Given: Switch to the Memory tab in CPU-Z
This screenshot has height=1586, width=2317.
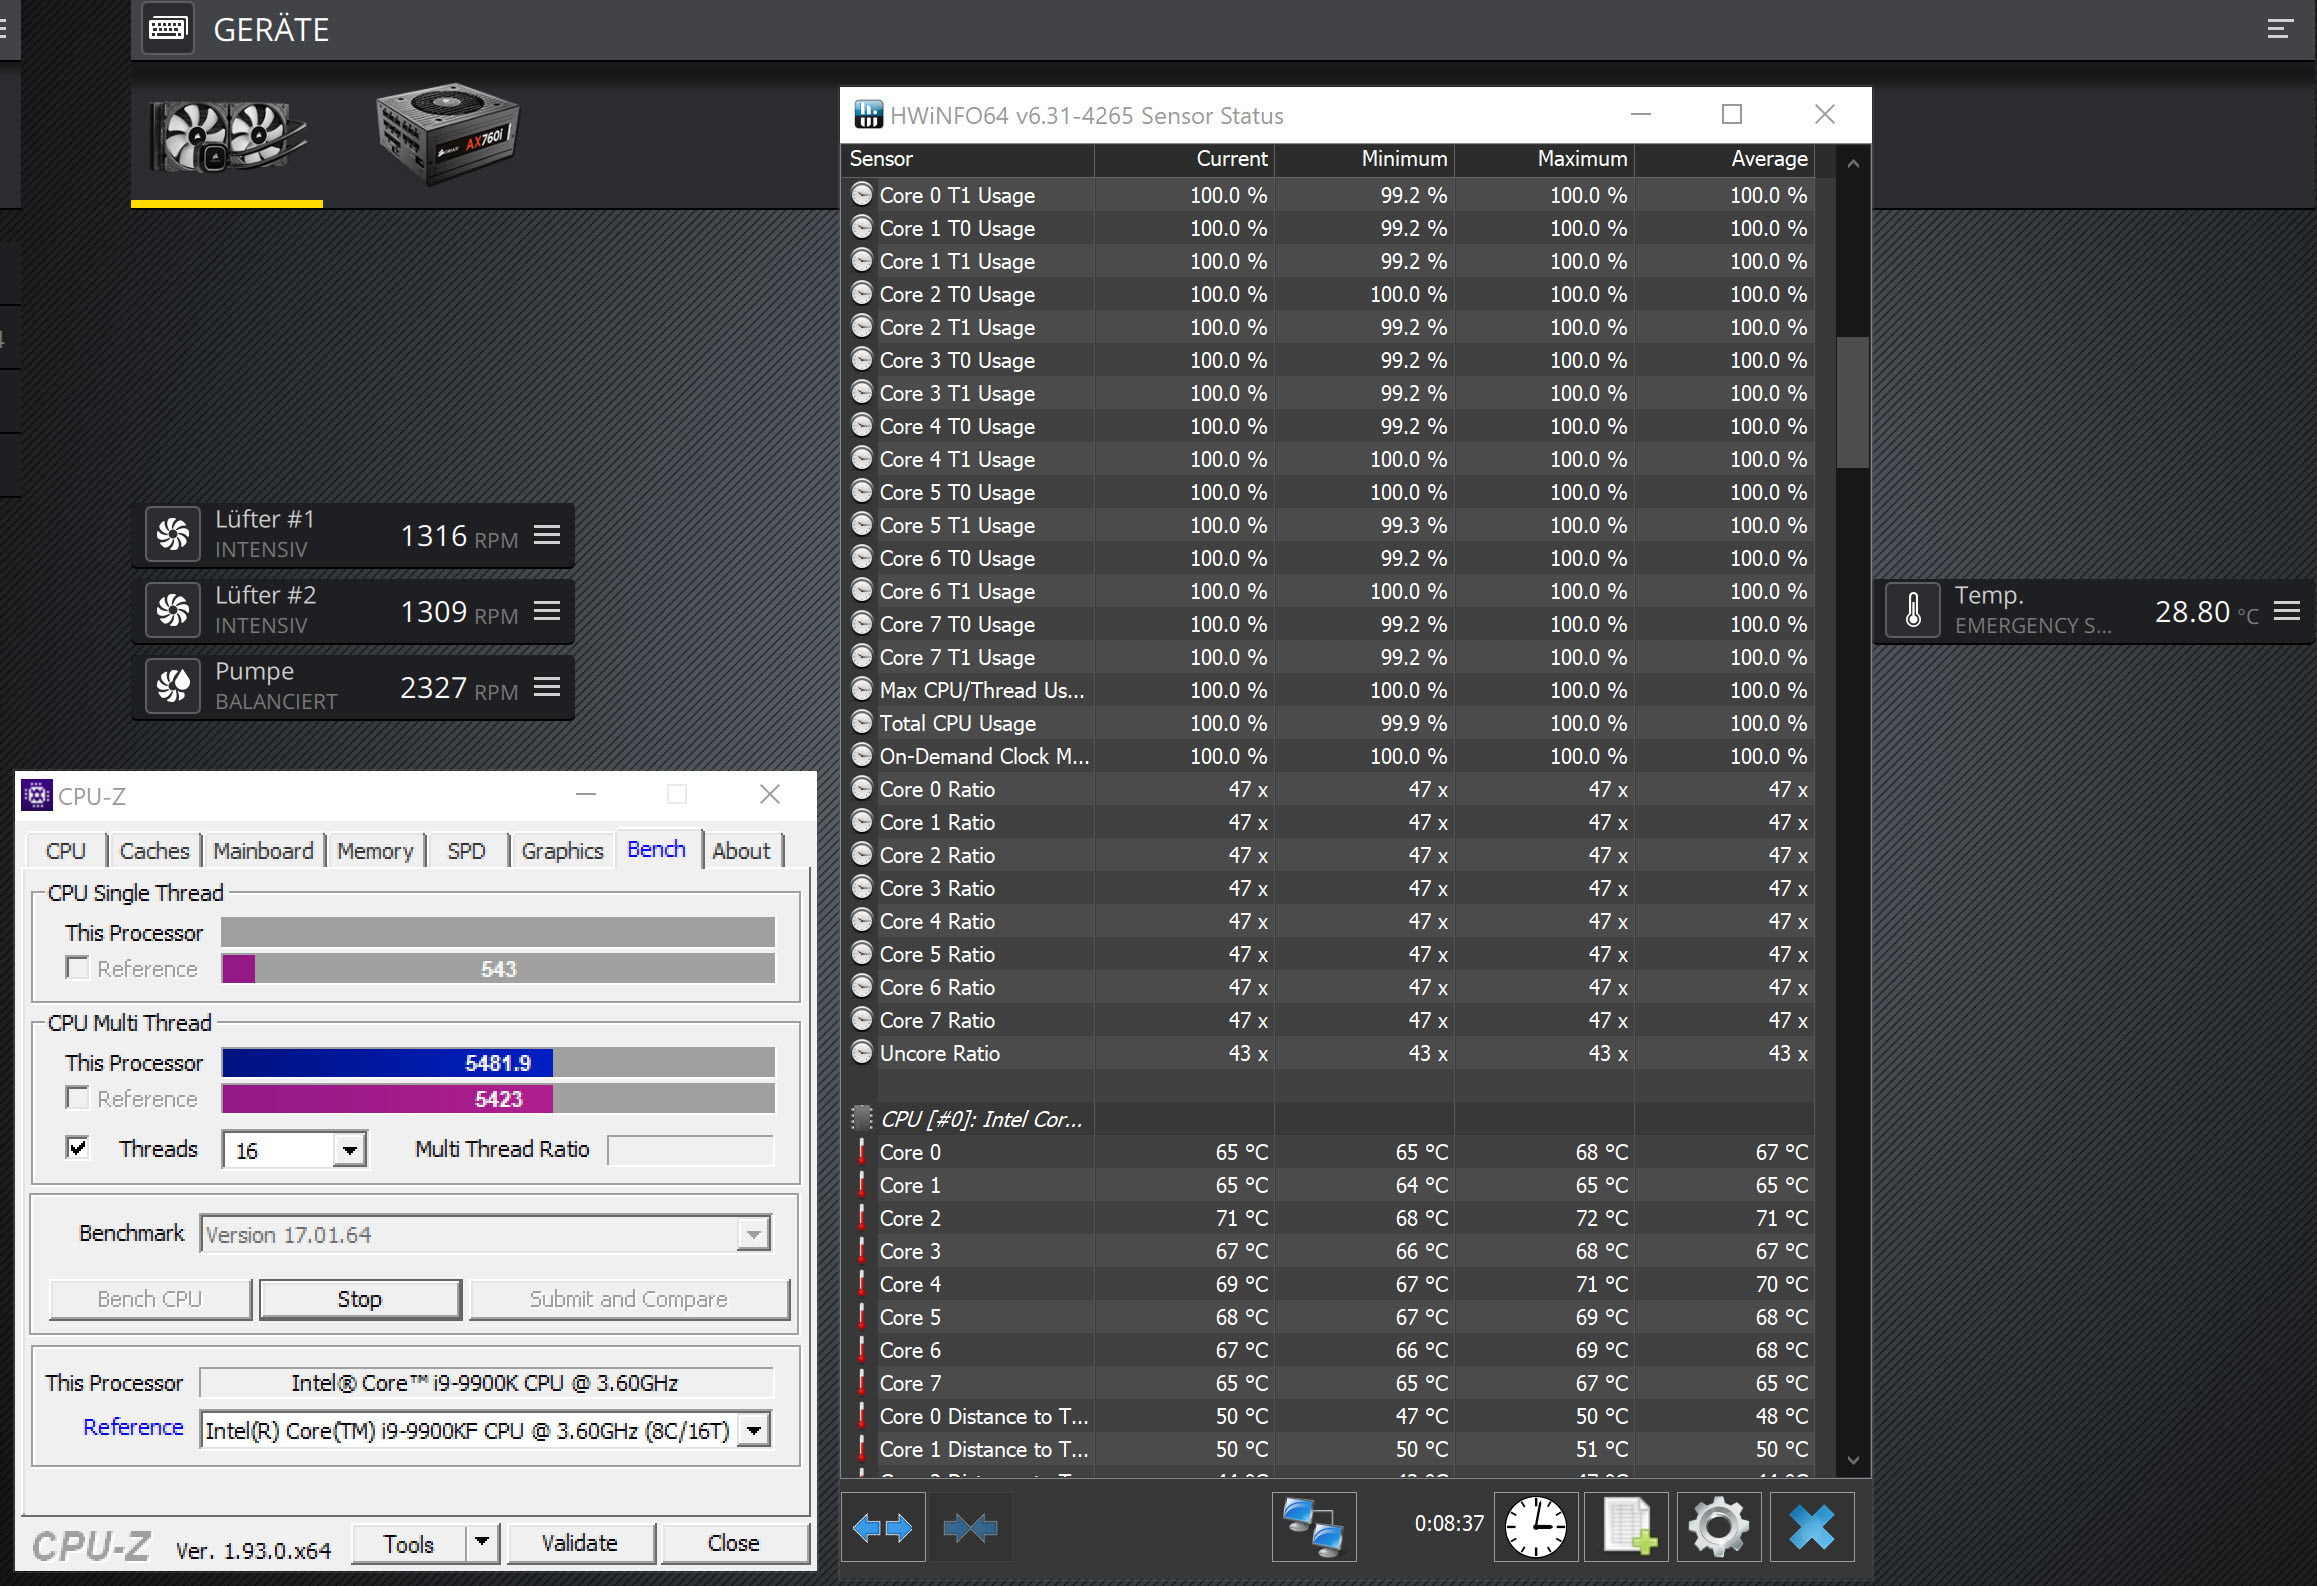Looking at the screenshot, I should coord(374,851).
